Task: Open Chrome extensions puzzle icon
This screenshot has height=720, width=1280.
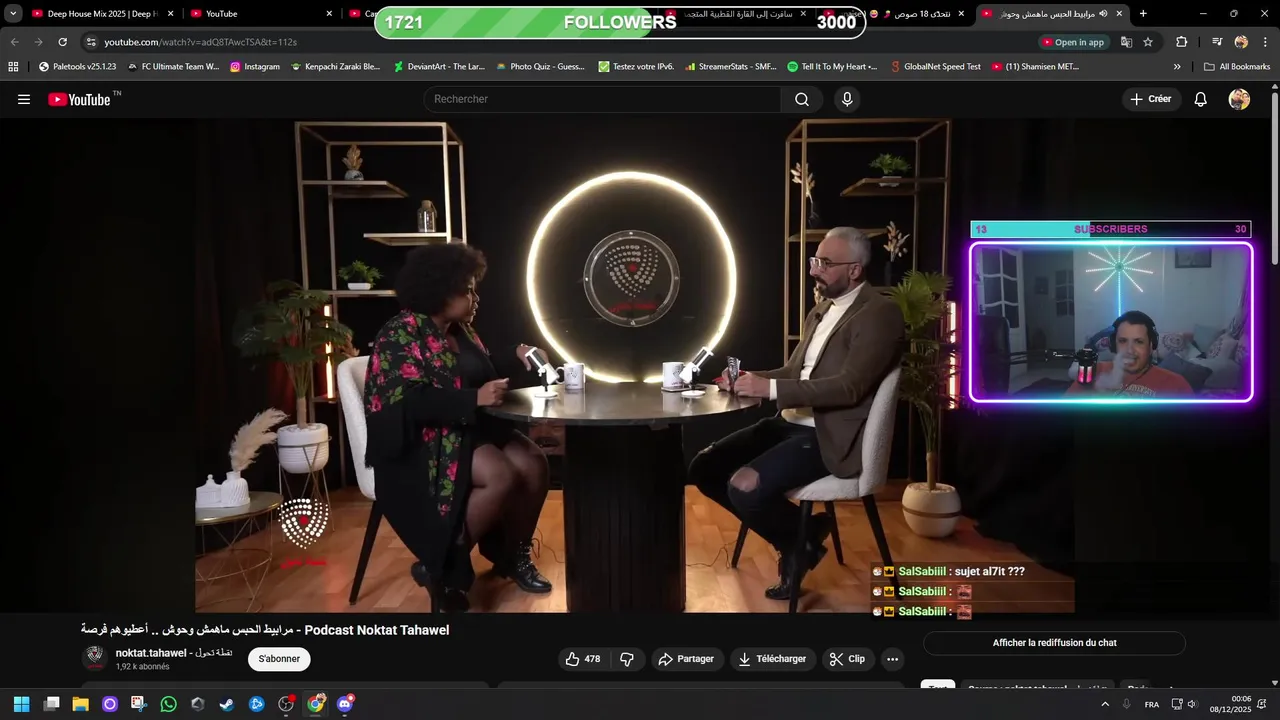Action: click(x=1181, y=42)
